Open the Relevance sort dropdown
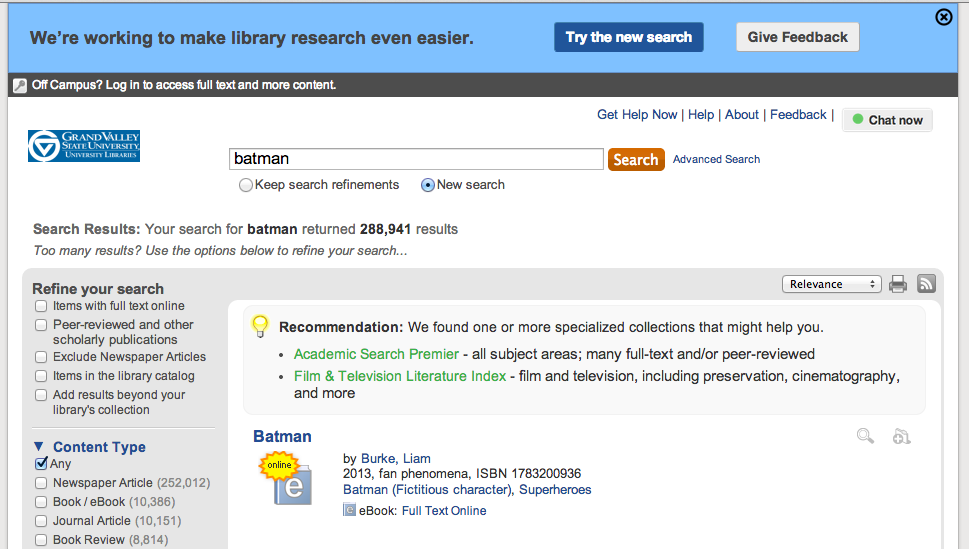This screenshot has height=549, width=969. [x=831, y=284]
